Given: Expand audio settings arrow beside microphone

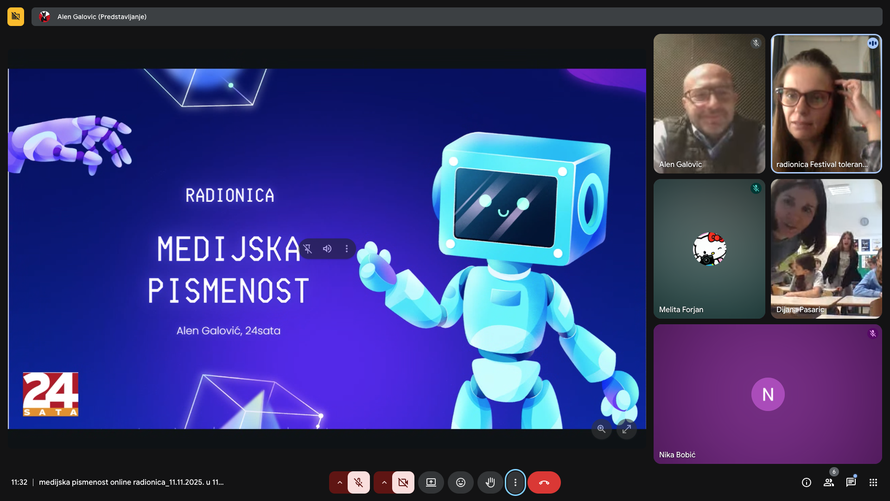Looking at the screenshot, I should click(x=339, y=482).
